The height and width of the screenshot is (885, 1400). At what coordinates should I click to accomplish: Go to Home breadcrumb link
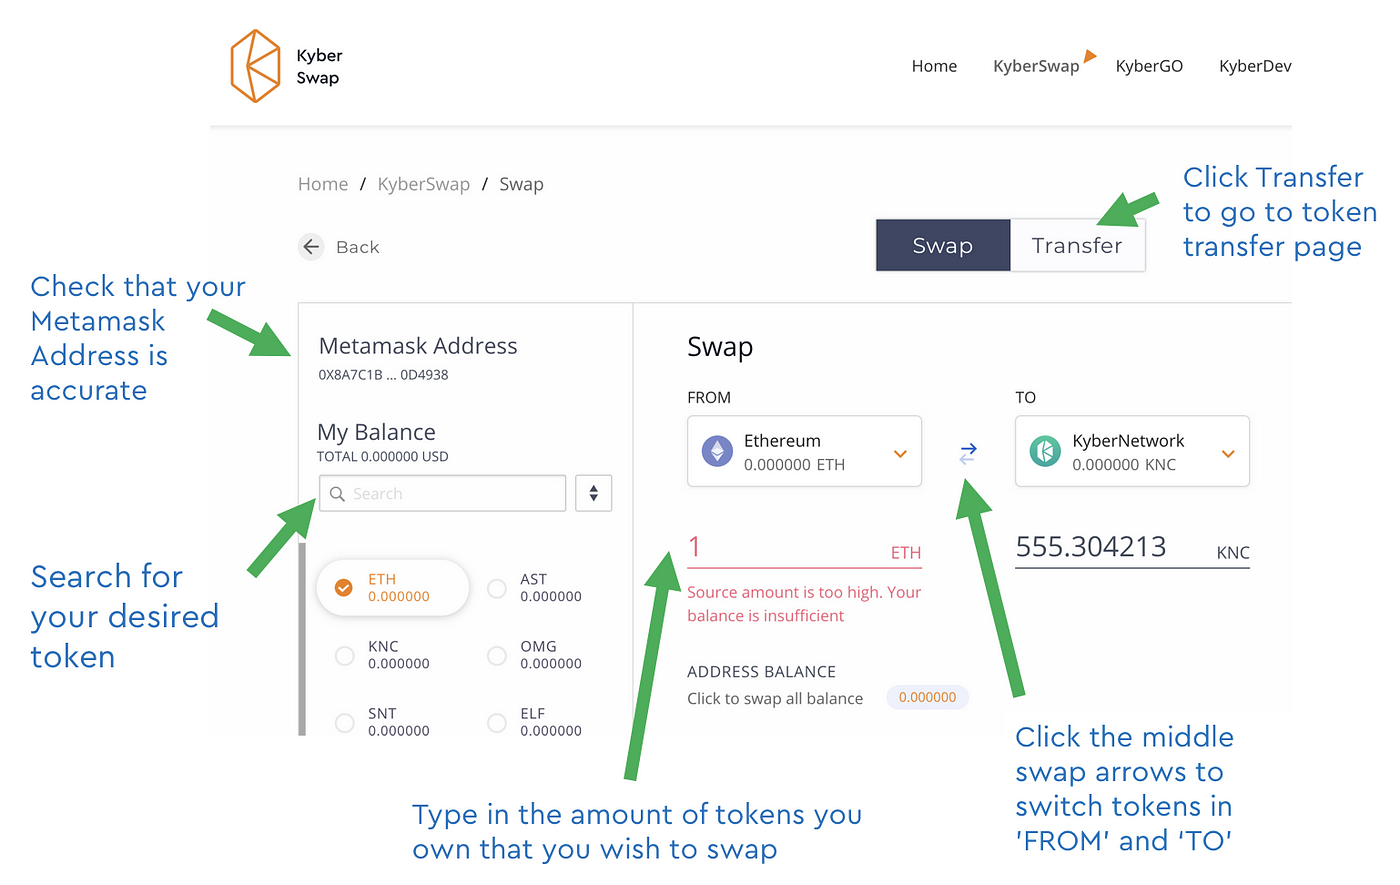(323, 184)
